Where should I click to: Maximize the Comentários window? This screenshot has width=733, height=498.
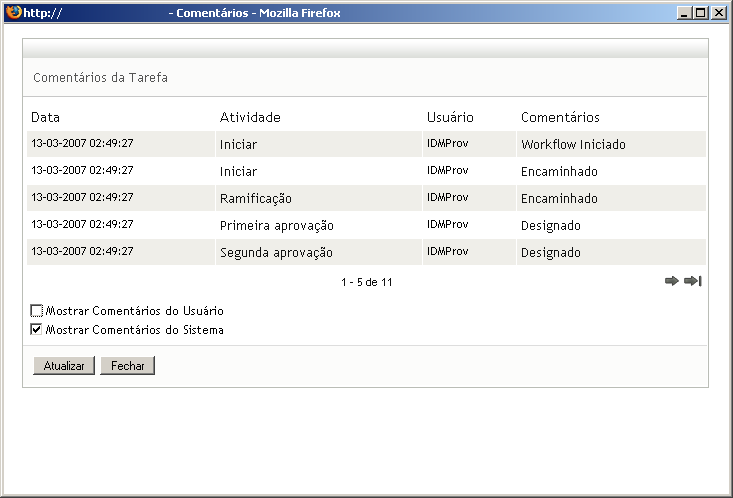pyautogui.click(x=701, y=13)
